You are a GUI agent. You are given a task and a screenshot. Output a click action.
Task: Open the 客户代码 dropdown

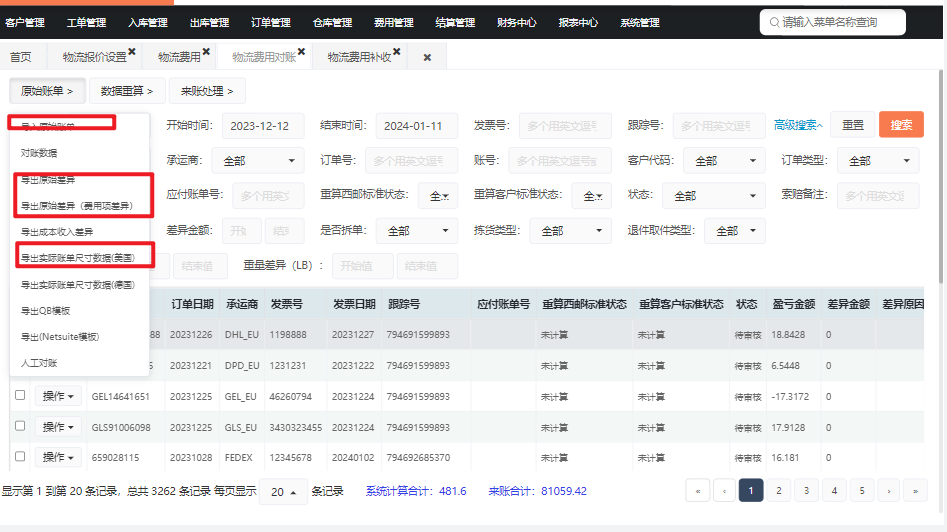pyautogui.click(x=724, y=161)
